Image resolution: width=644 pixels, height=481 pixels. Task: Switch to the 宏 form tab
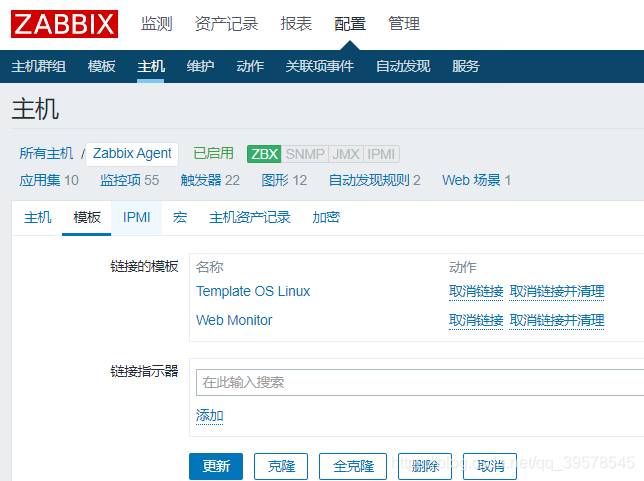(179, 217)
